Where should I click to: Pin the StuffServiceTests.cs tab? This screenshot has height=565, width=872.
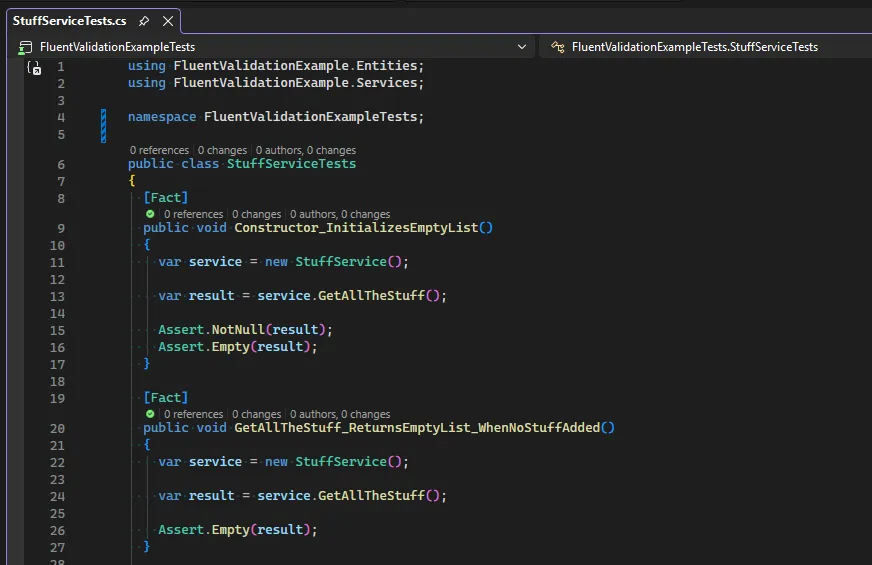pyautogui.click(x=144, y=21)
